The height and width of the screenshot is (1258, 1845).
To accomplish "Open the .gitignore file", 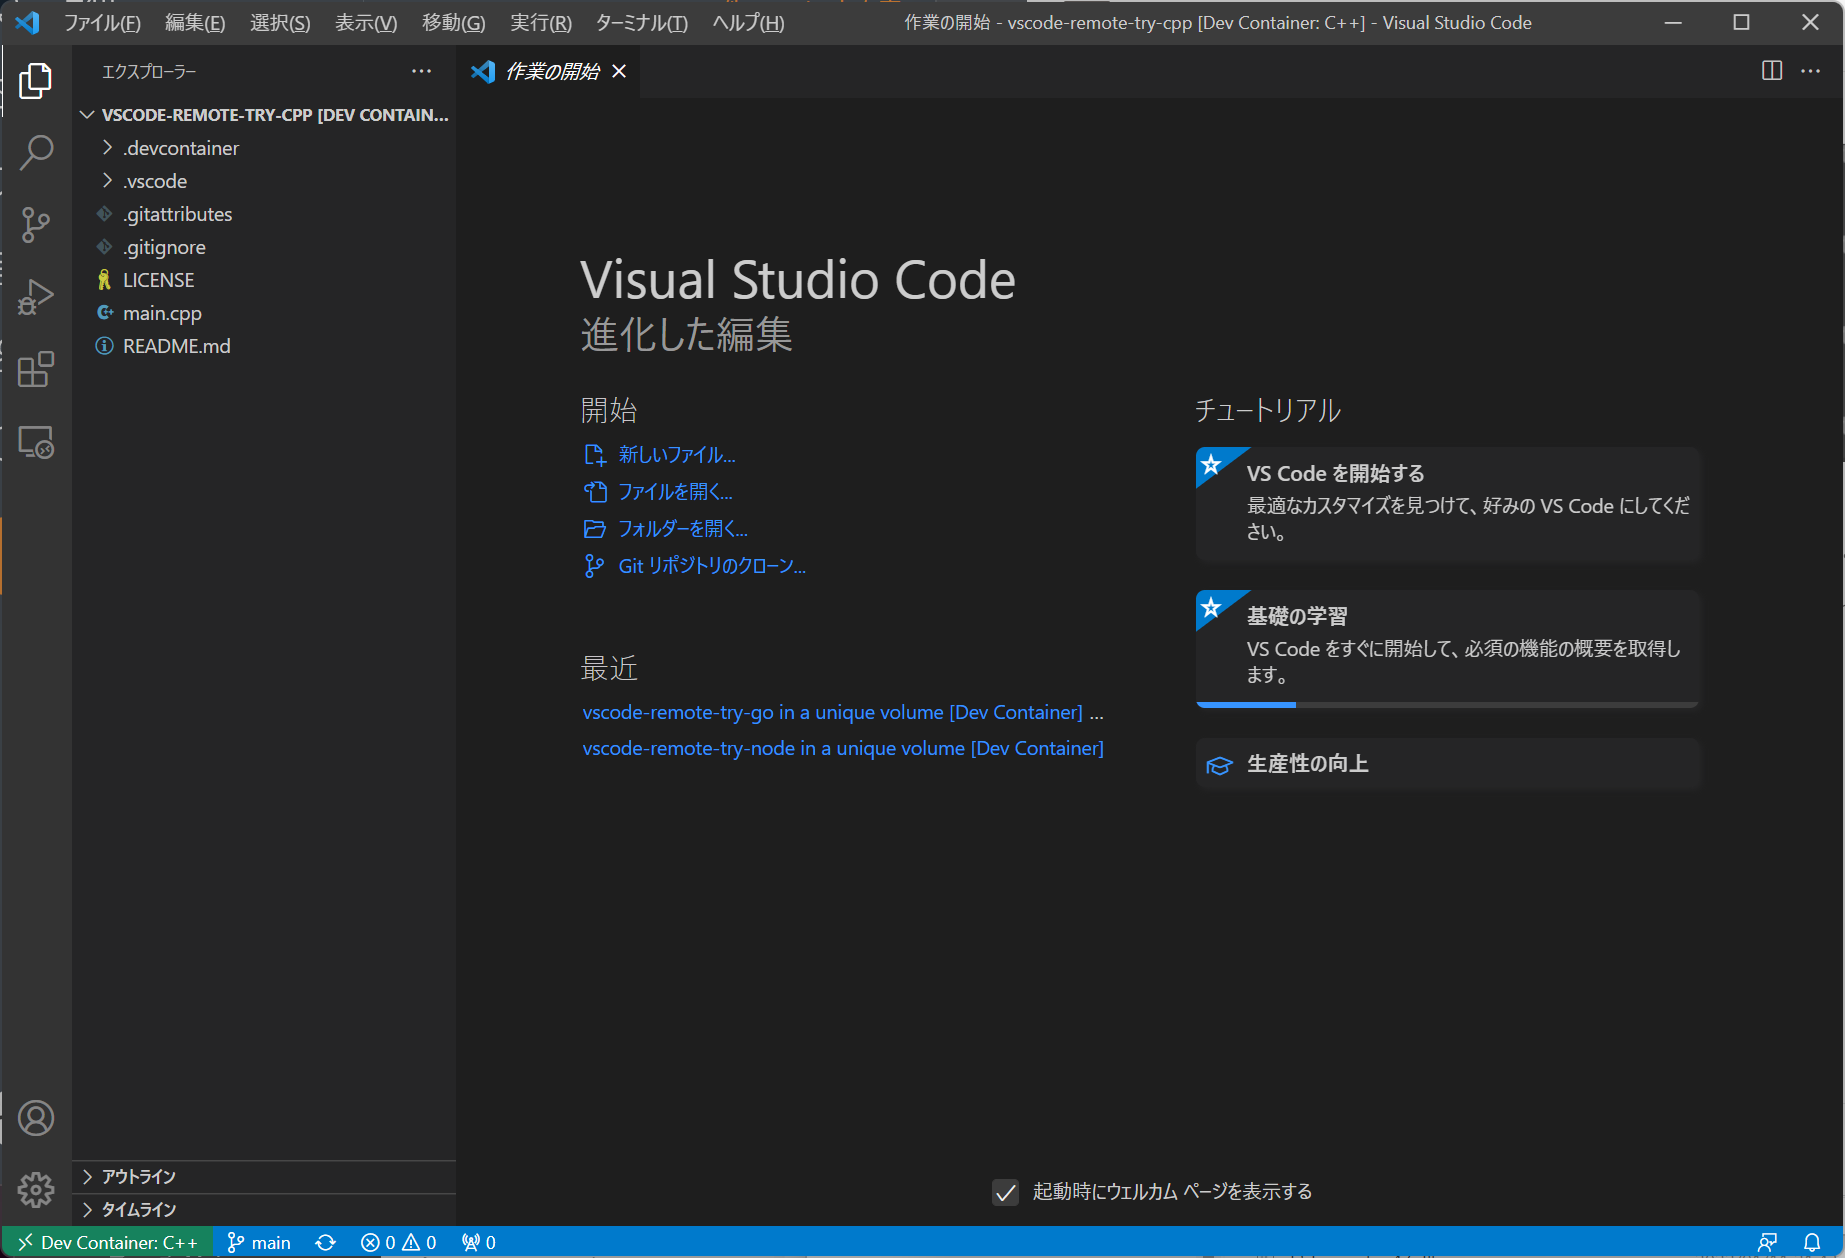I will pyautogui.click(x=264, y=247).
